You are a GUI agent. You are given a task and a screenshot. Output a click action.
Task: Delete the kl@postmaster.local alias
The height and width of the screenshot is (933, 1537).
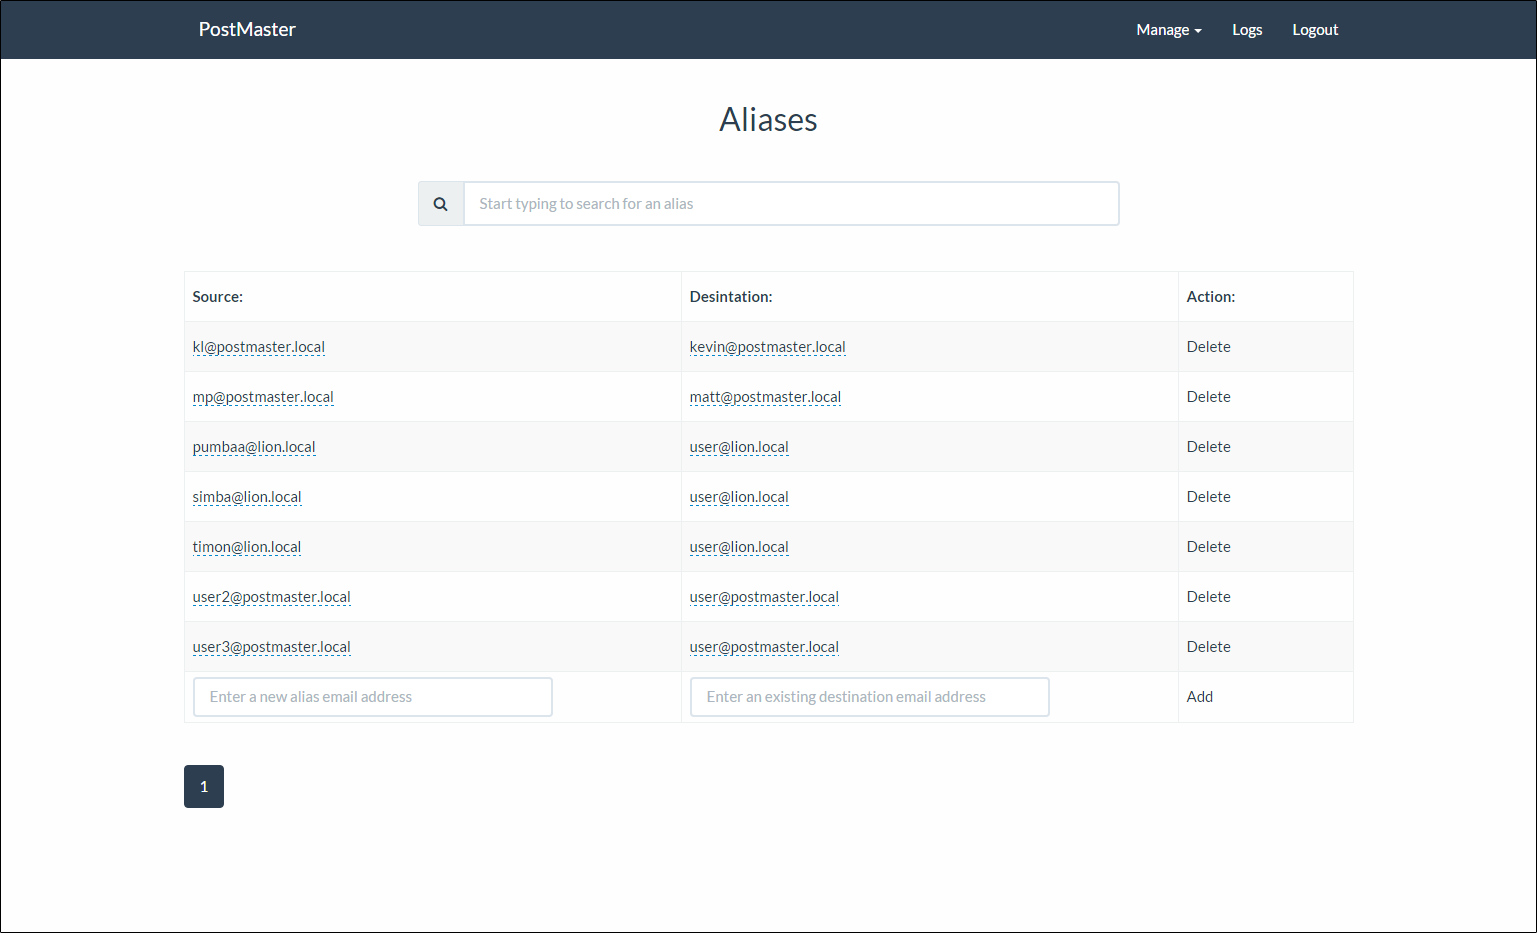point(1208,347)
